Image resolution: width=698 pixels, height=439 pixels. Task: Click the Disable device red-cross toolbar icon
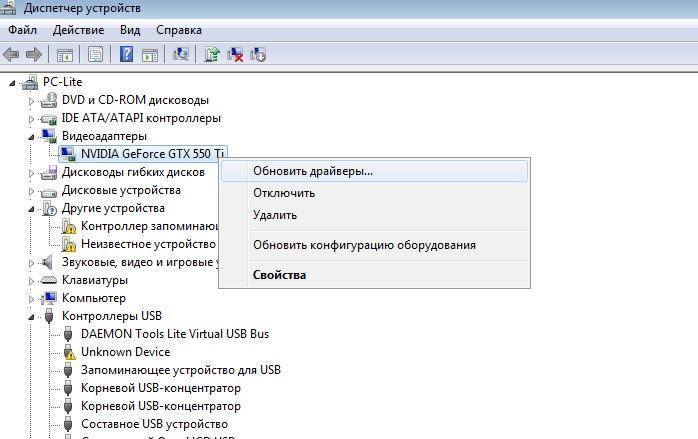click(x=235, y=55)
